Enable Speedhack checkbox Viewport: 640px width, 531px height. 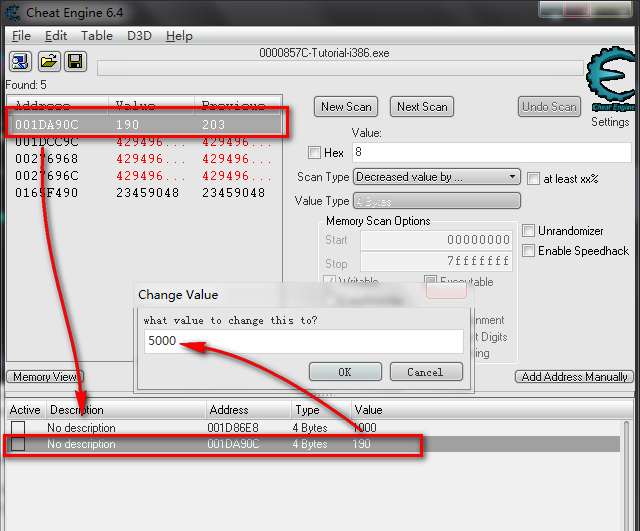coord(528,251)
